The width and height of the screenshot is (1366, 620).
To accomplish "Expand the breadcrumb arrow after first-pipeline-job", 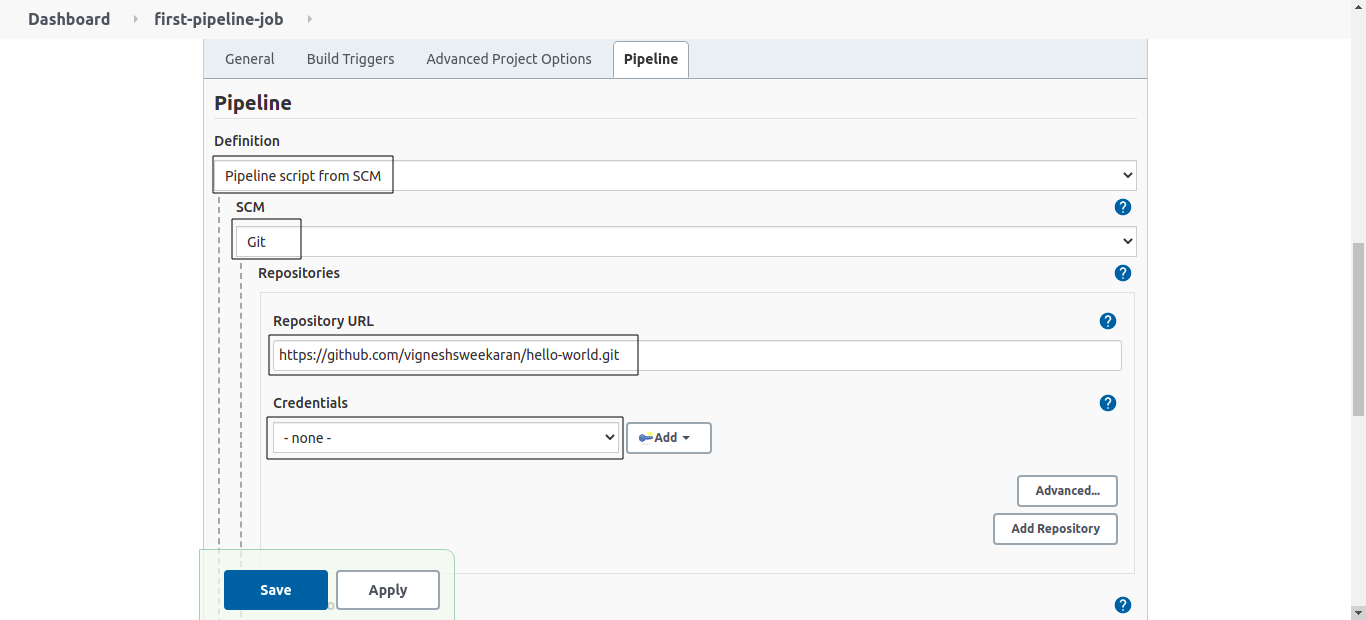I will (x=309, y=19).
